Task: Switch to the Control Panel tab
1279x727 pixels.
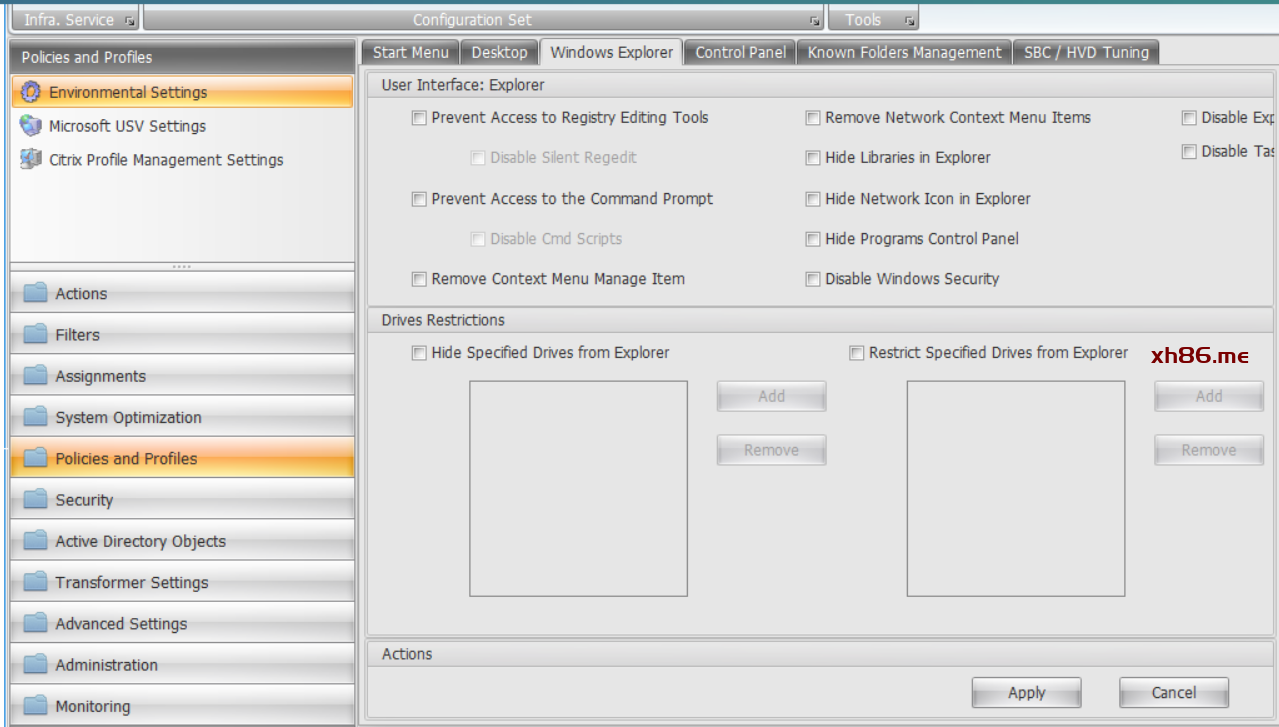Action: pyautogui.click(x=740, y=53)
